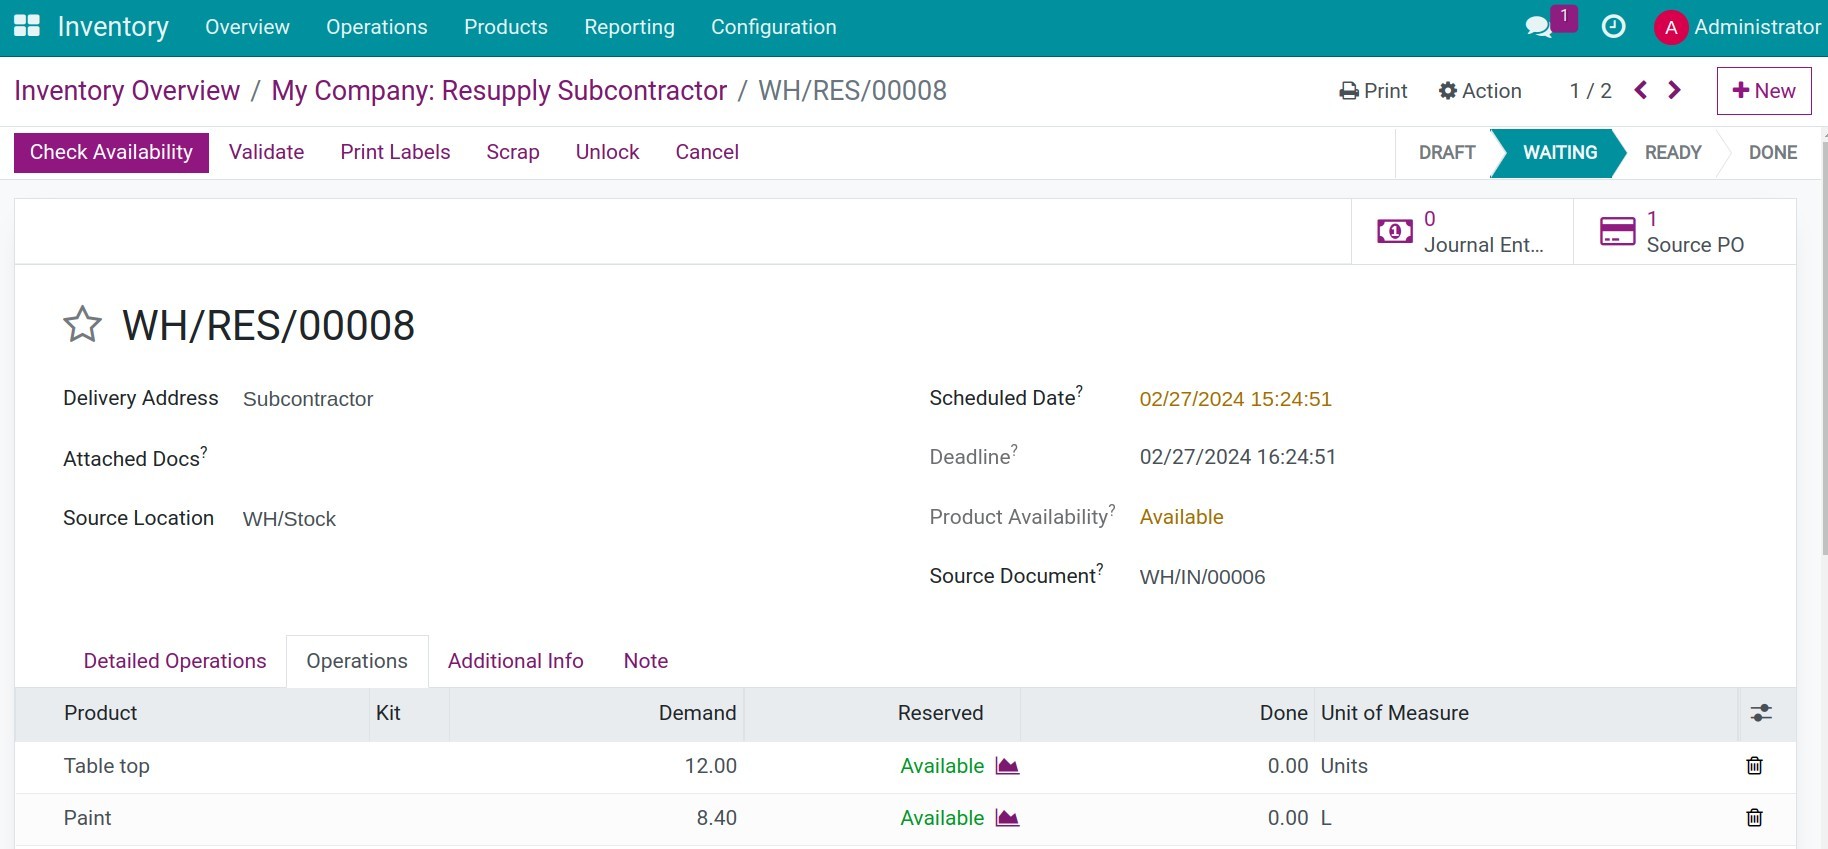
Task: Open optional columns settings icon
Action: pyautogui.click(x=1761, y=713)
